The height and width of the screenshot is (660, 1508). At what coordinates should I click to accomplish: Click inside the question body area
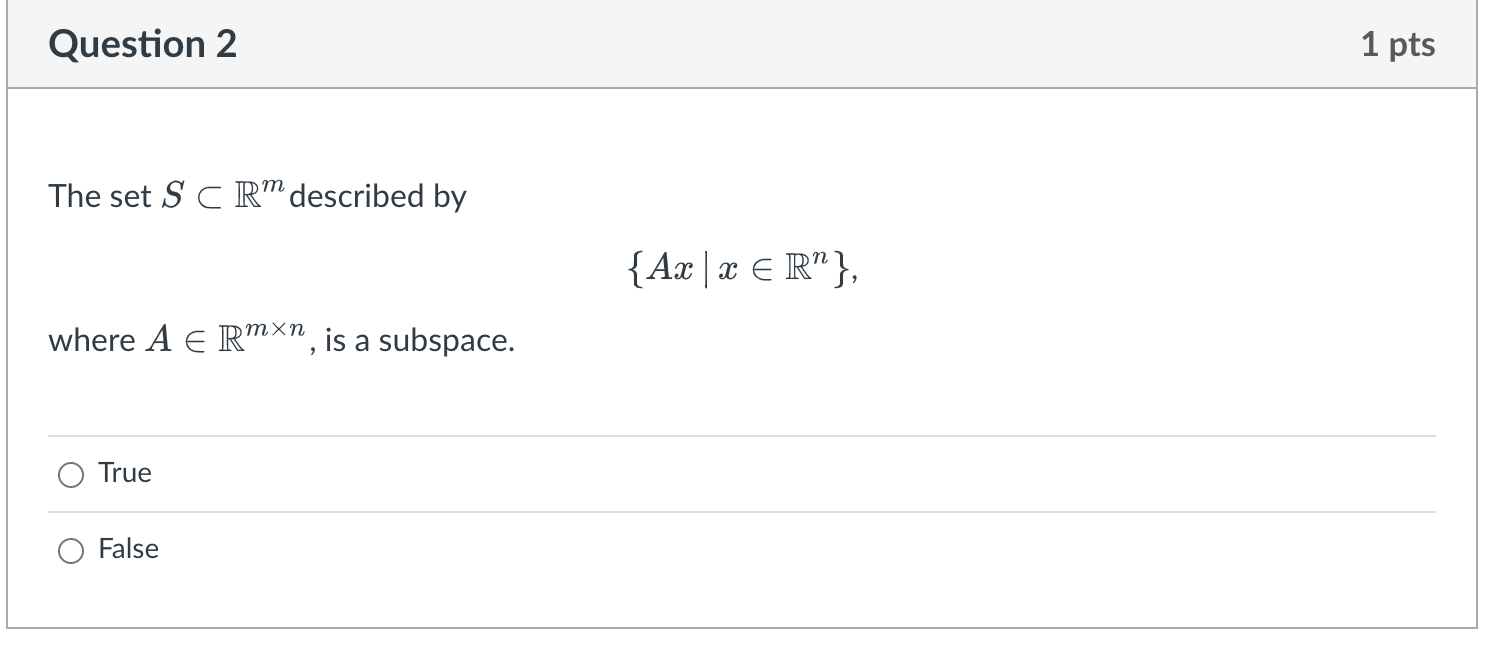740,300
